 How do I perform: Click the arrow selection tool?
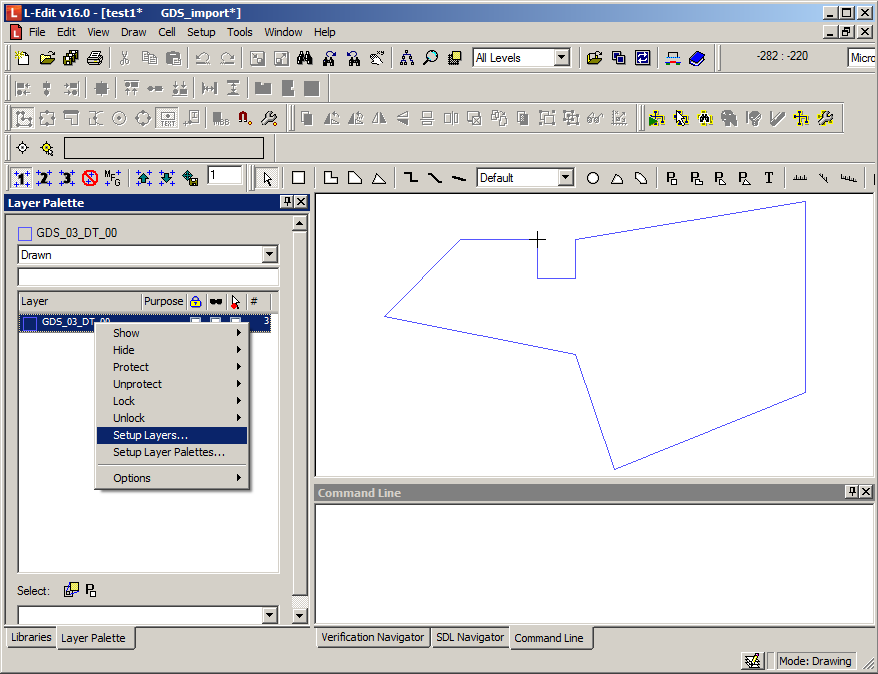pyautogui.click(x=268, y=178)
